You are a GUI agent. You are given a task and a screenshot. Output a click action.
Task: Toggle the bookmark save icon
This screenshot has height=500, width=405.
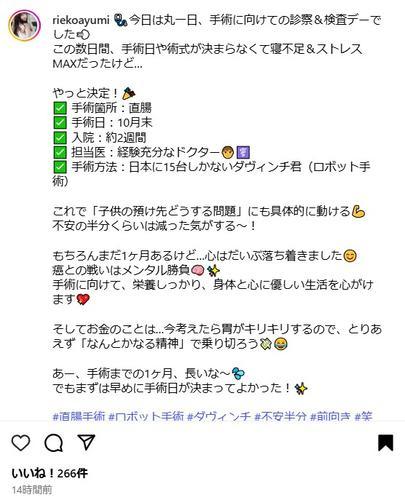click(385, 443)
